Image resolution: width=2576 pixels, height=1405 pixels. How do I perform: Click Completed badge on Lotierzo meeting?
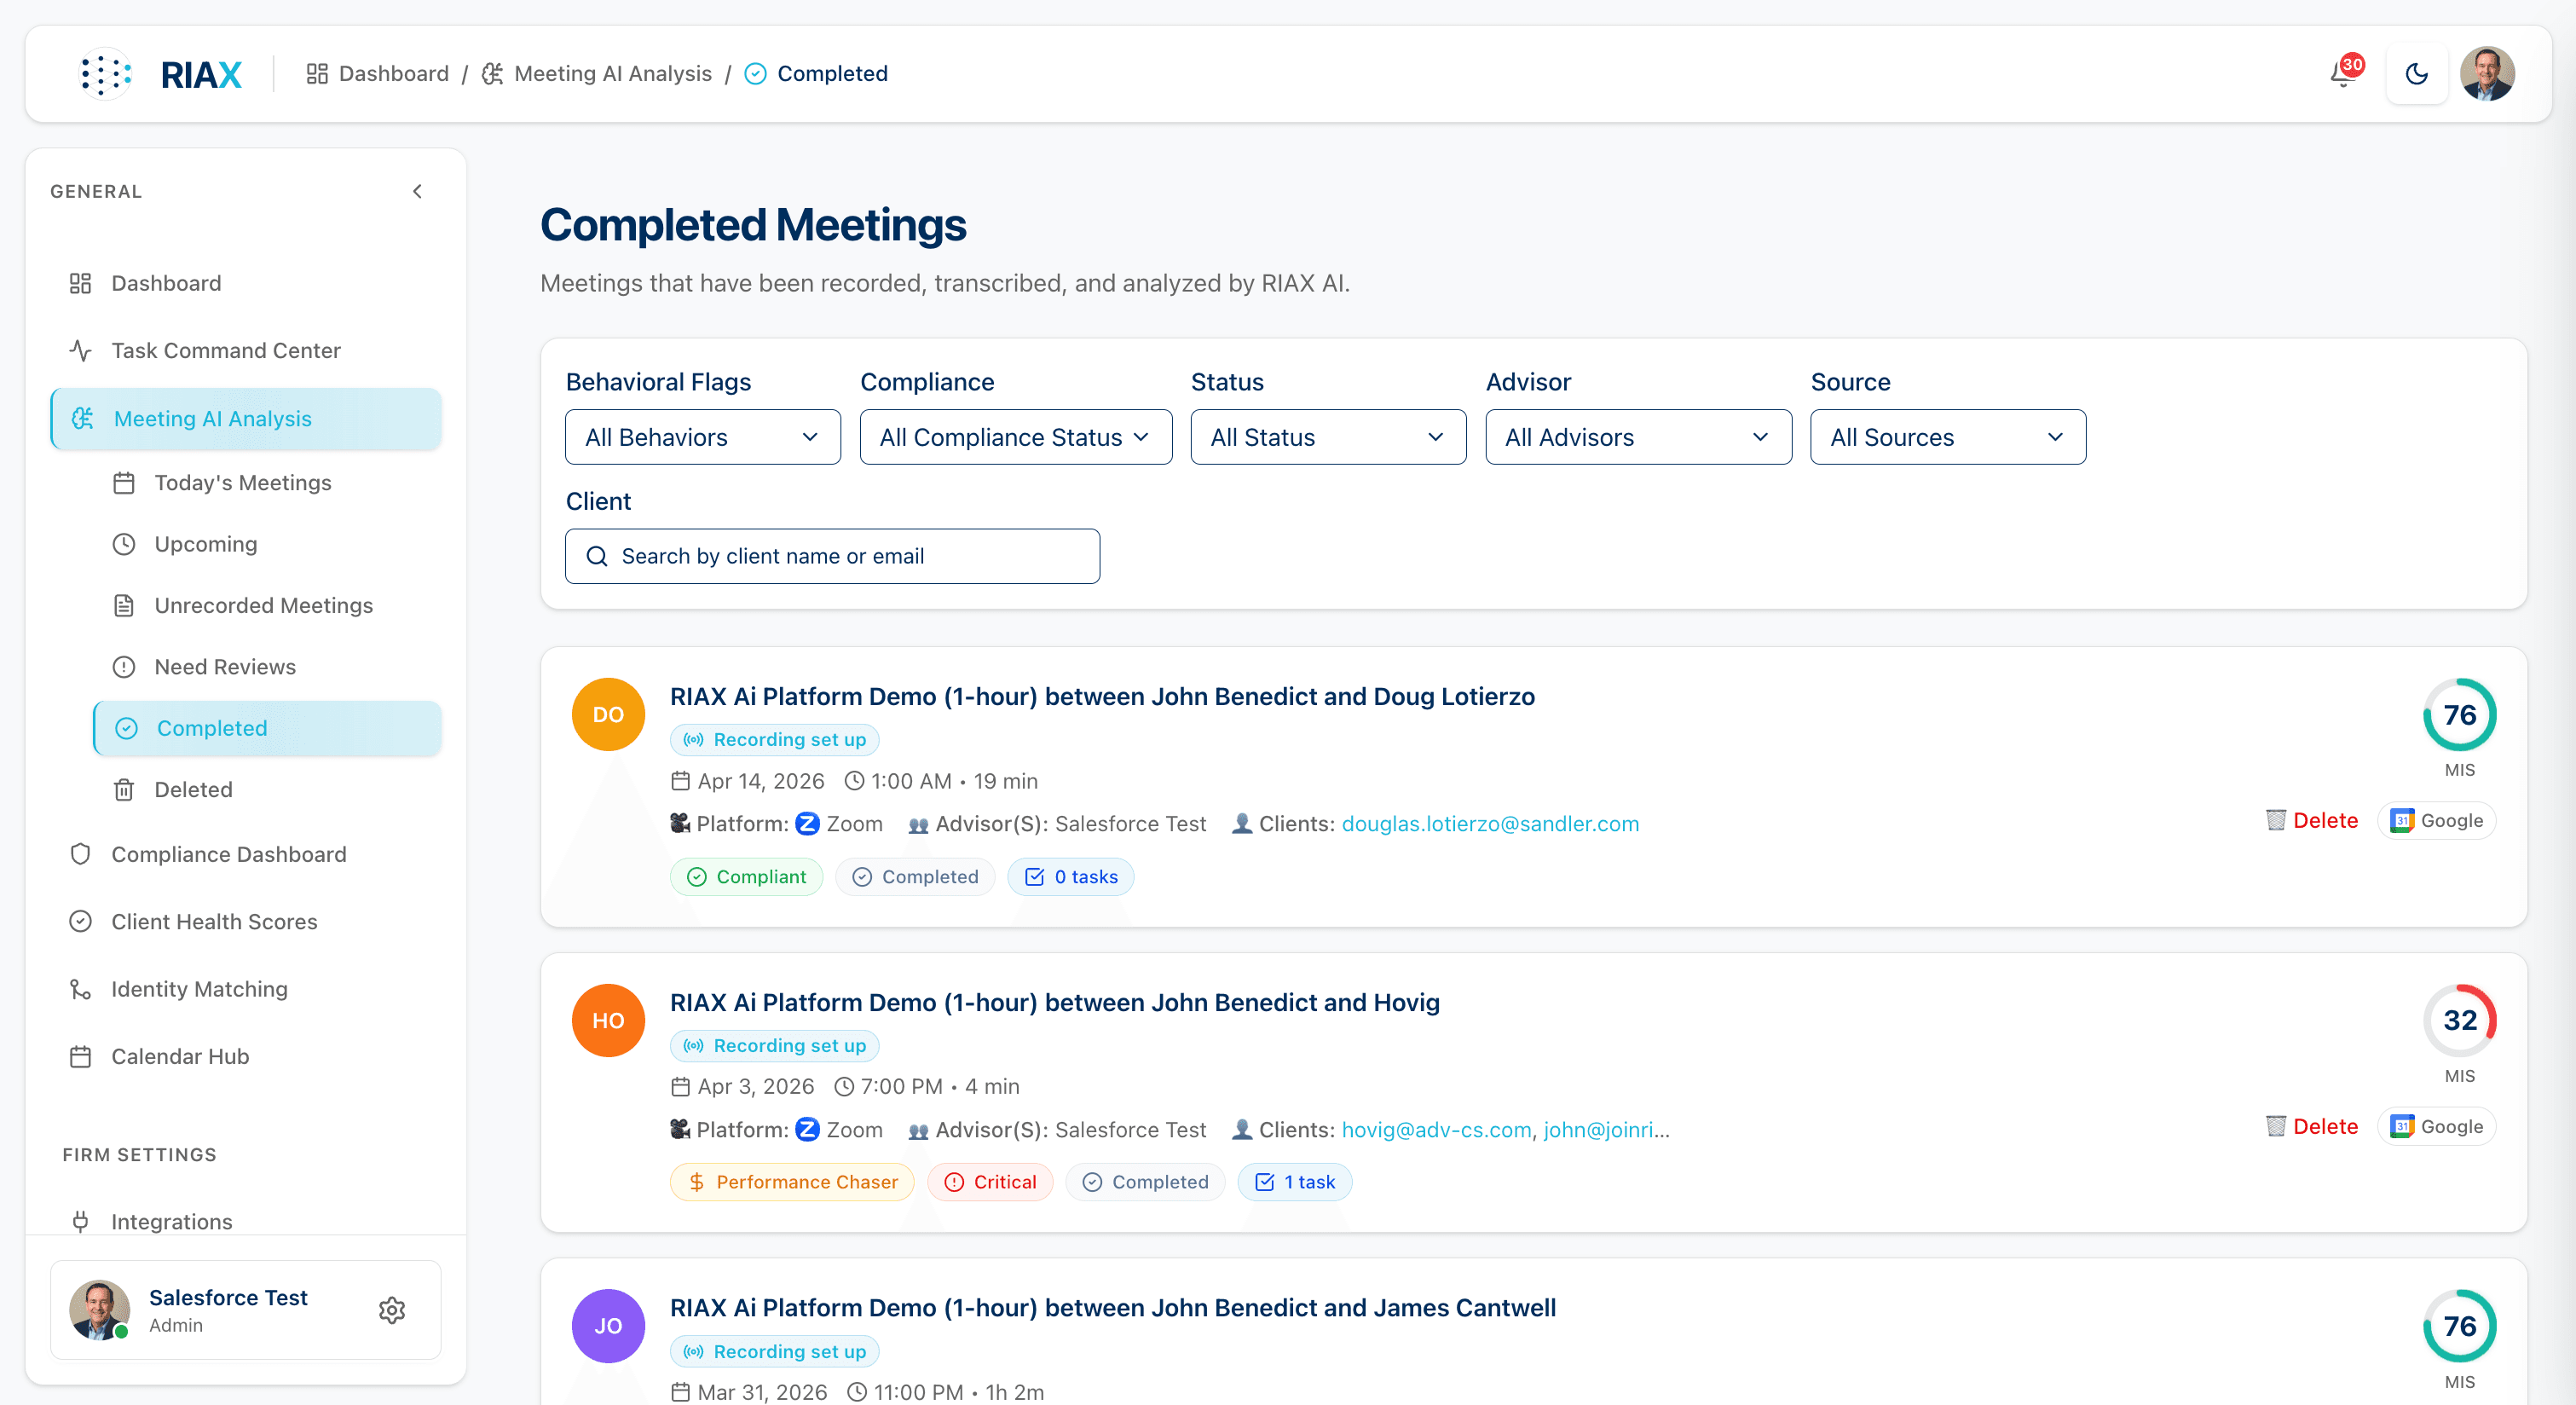[x=915, y=877]
